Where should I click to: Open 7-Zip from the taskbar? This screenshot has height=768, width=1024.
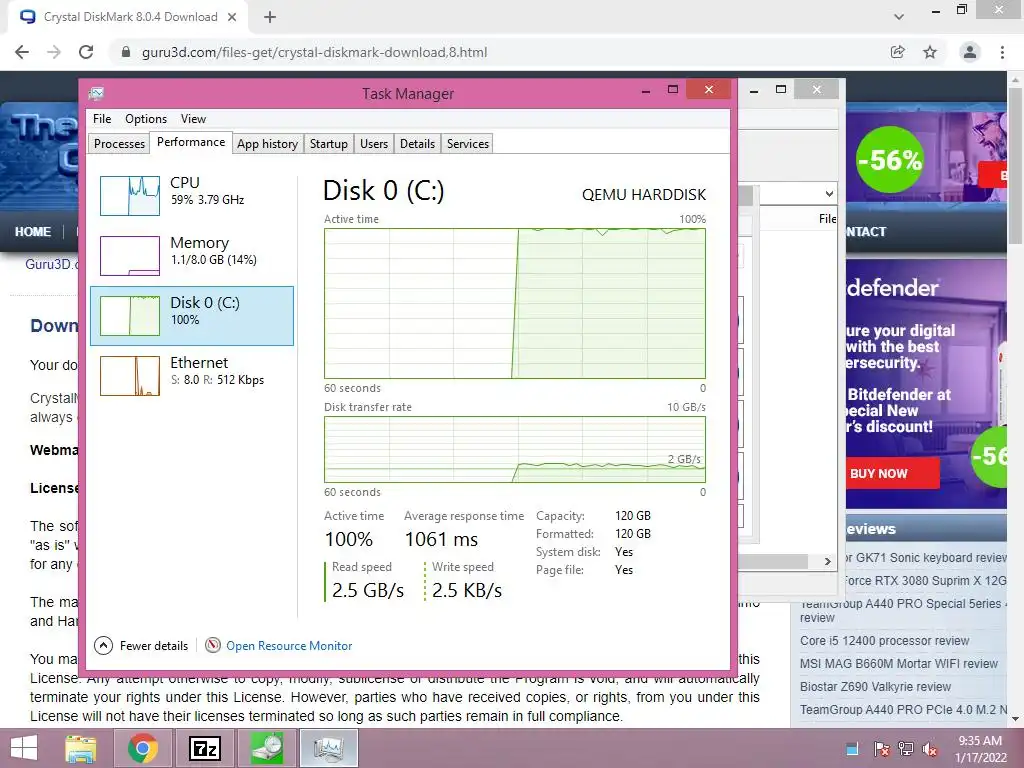204,748
